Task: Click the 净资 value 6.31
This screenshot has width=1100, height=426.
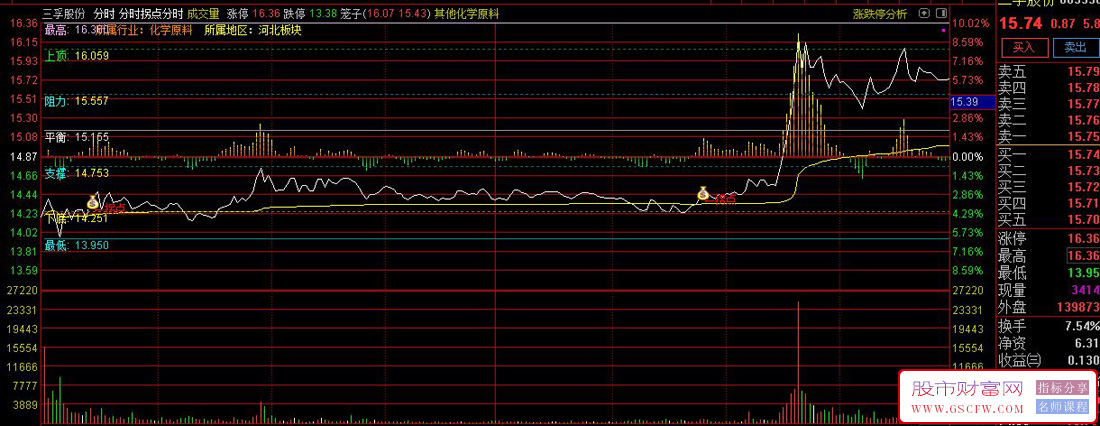Action: 1085,343
